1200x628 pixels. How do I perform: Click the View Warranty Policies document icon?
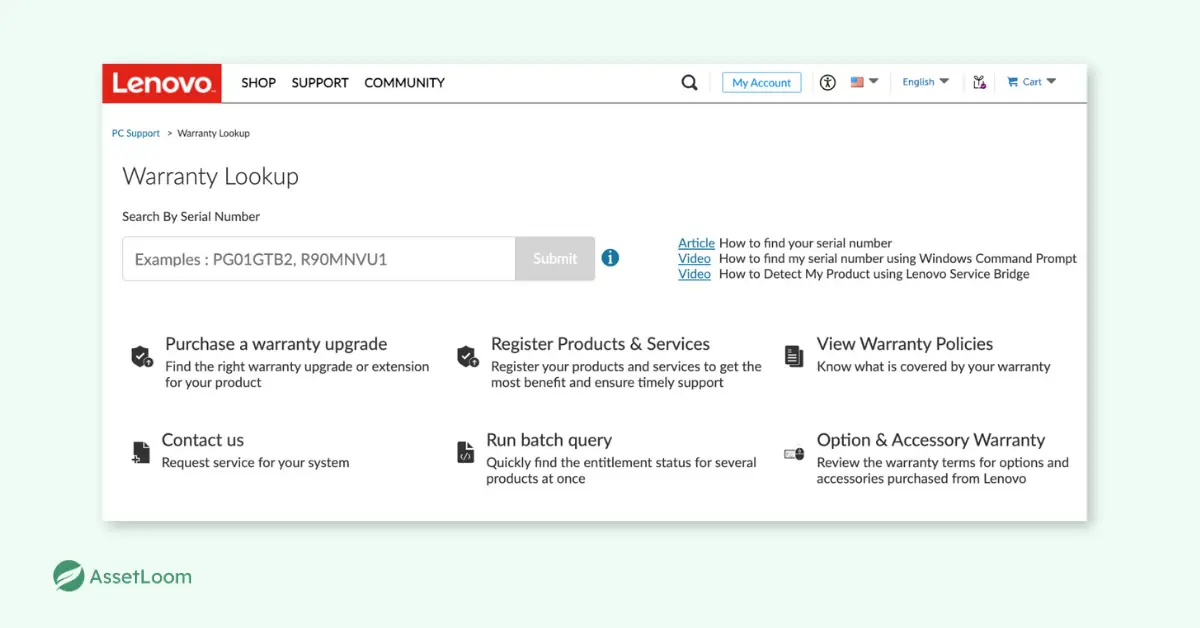(794, 356)
